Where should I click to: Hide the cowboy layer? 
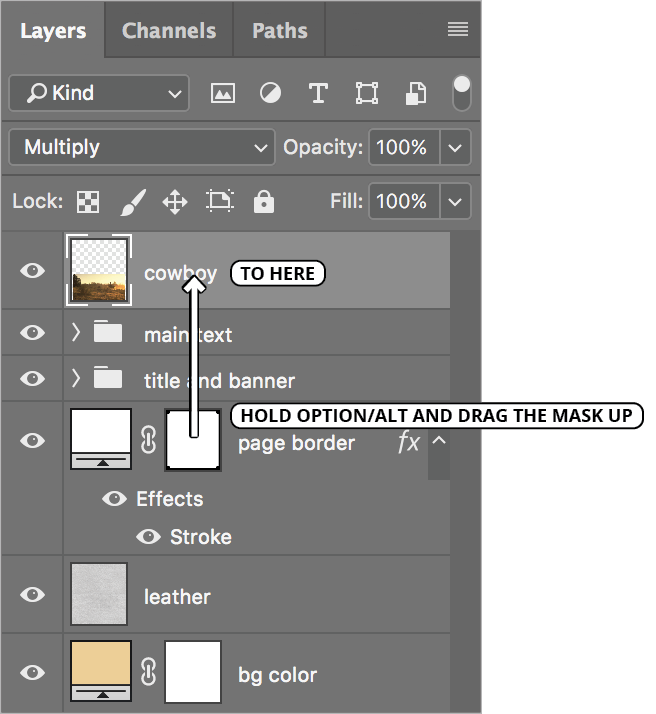click(x=32, y=270)
